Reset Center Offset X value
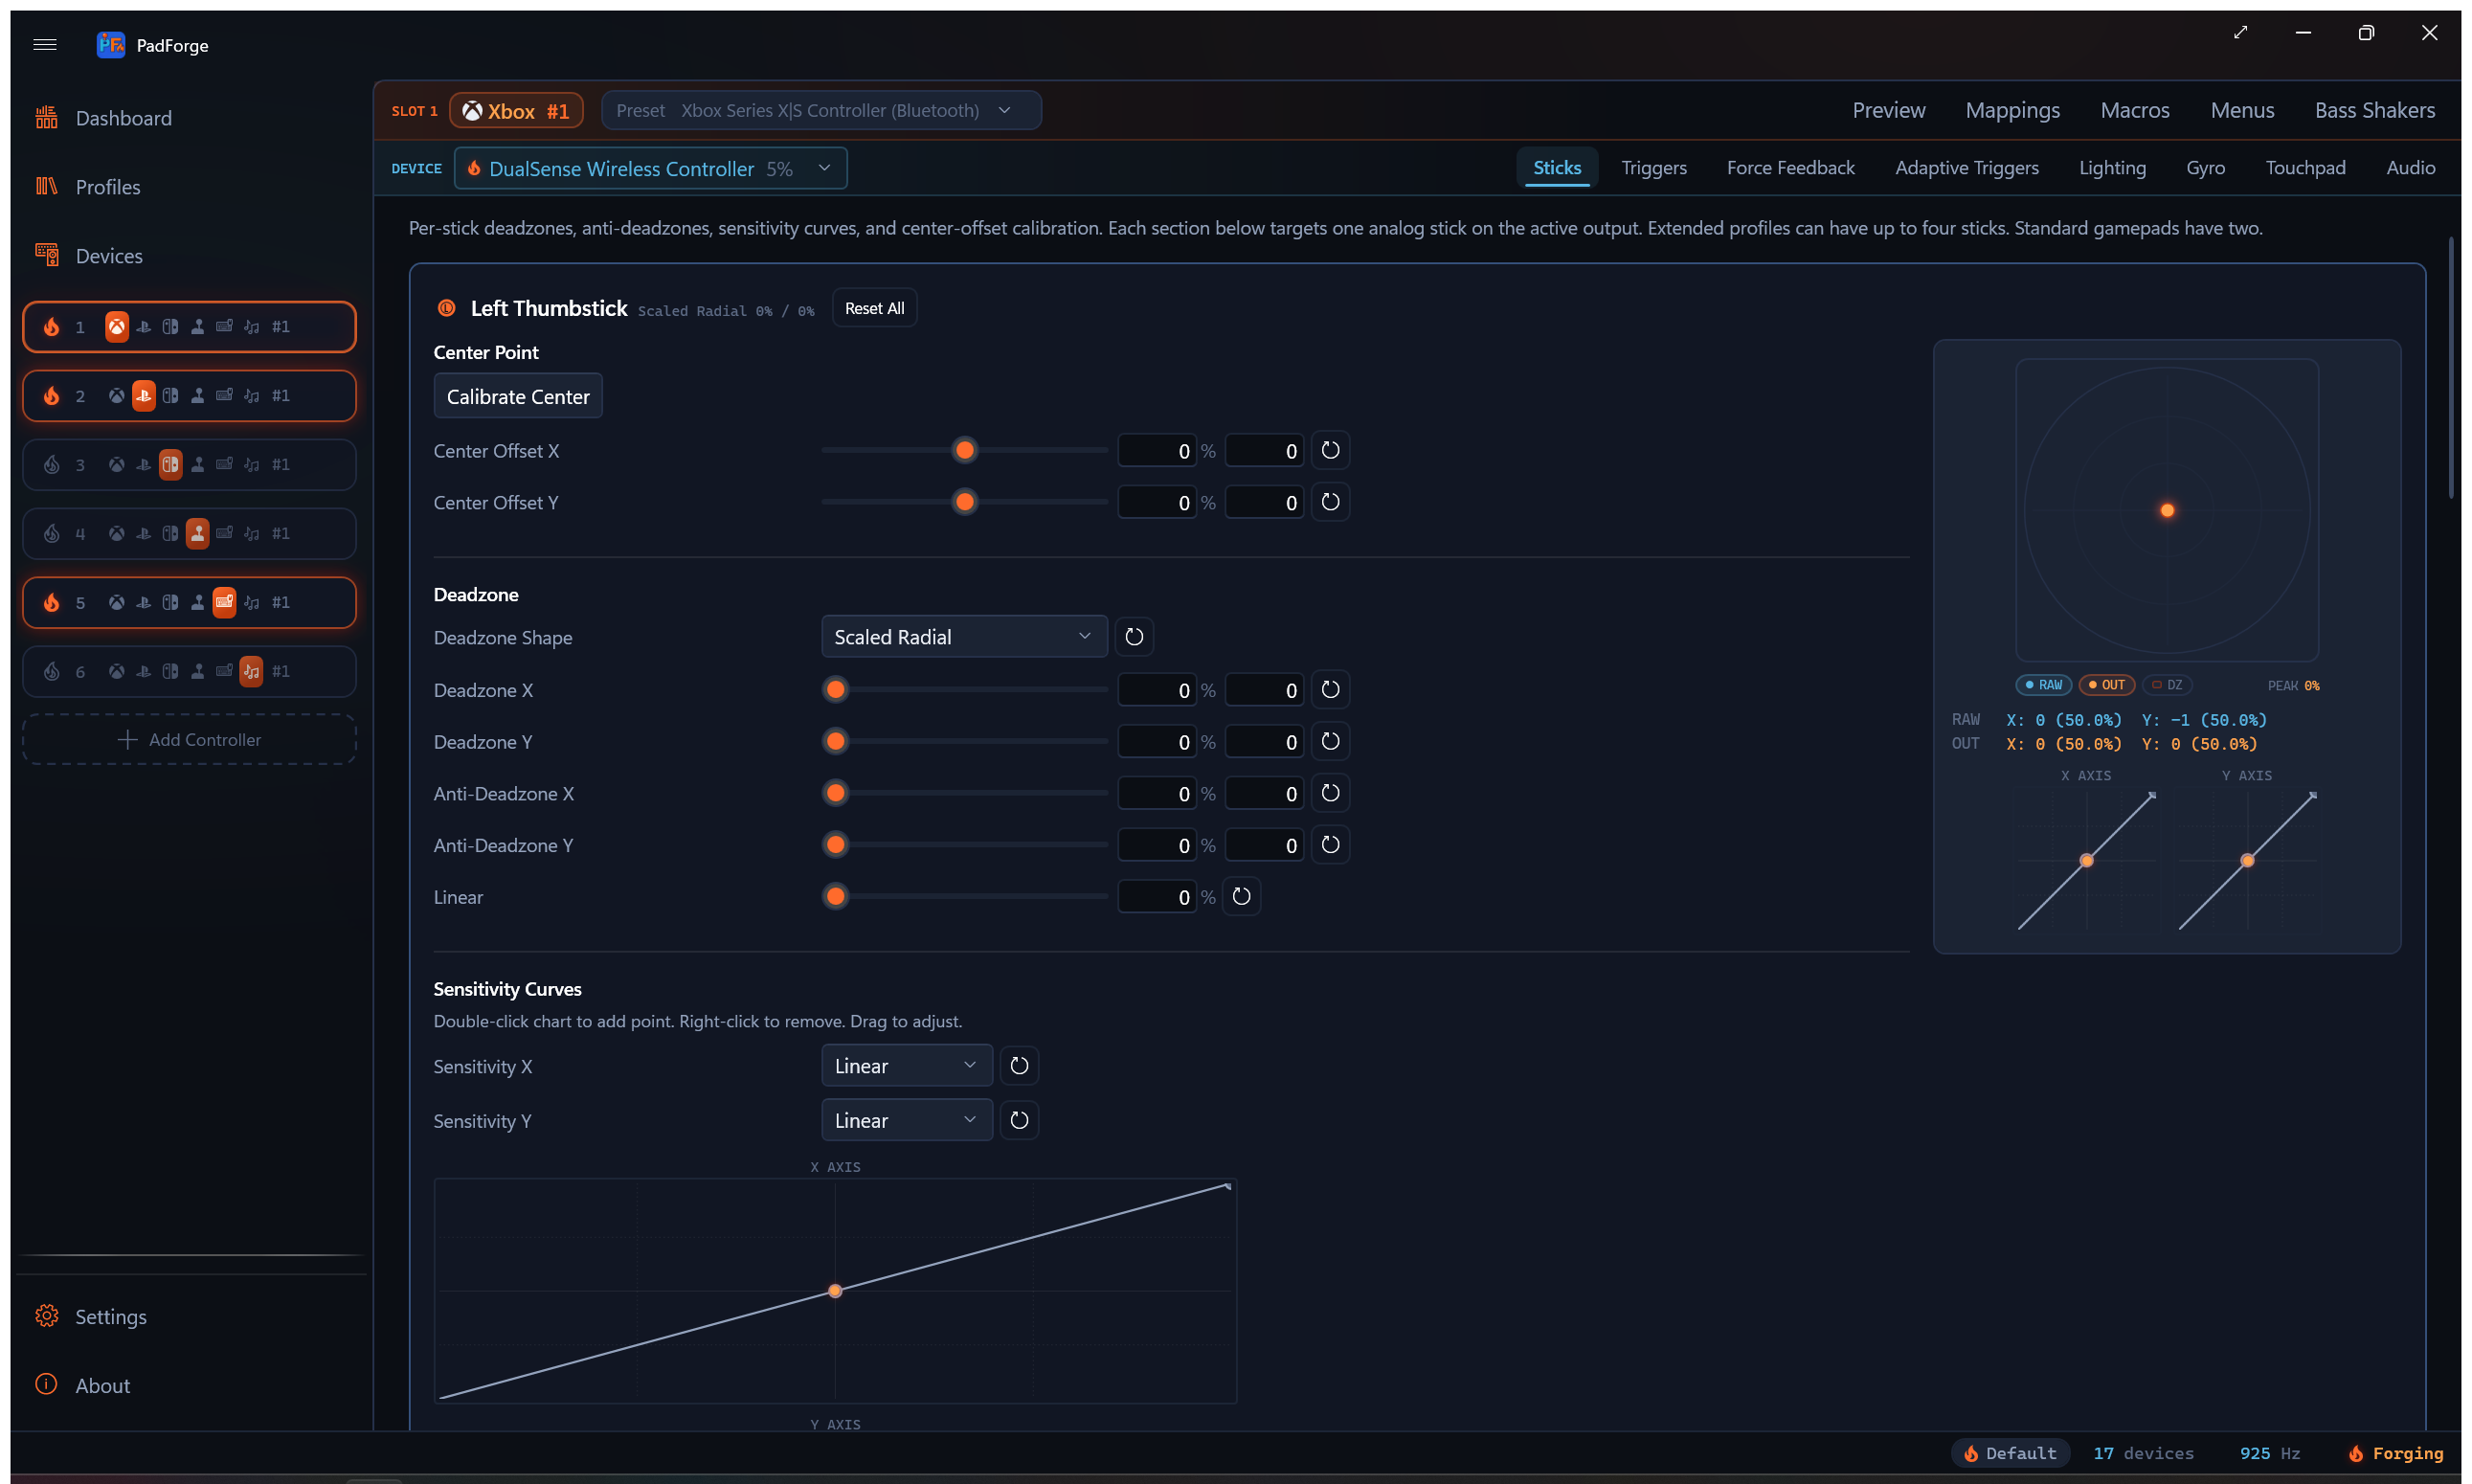This screenshot has width=2472, height=1484. [1330, 451]
